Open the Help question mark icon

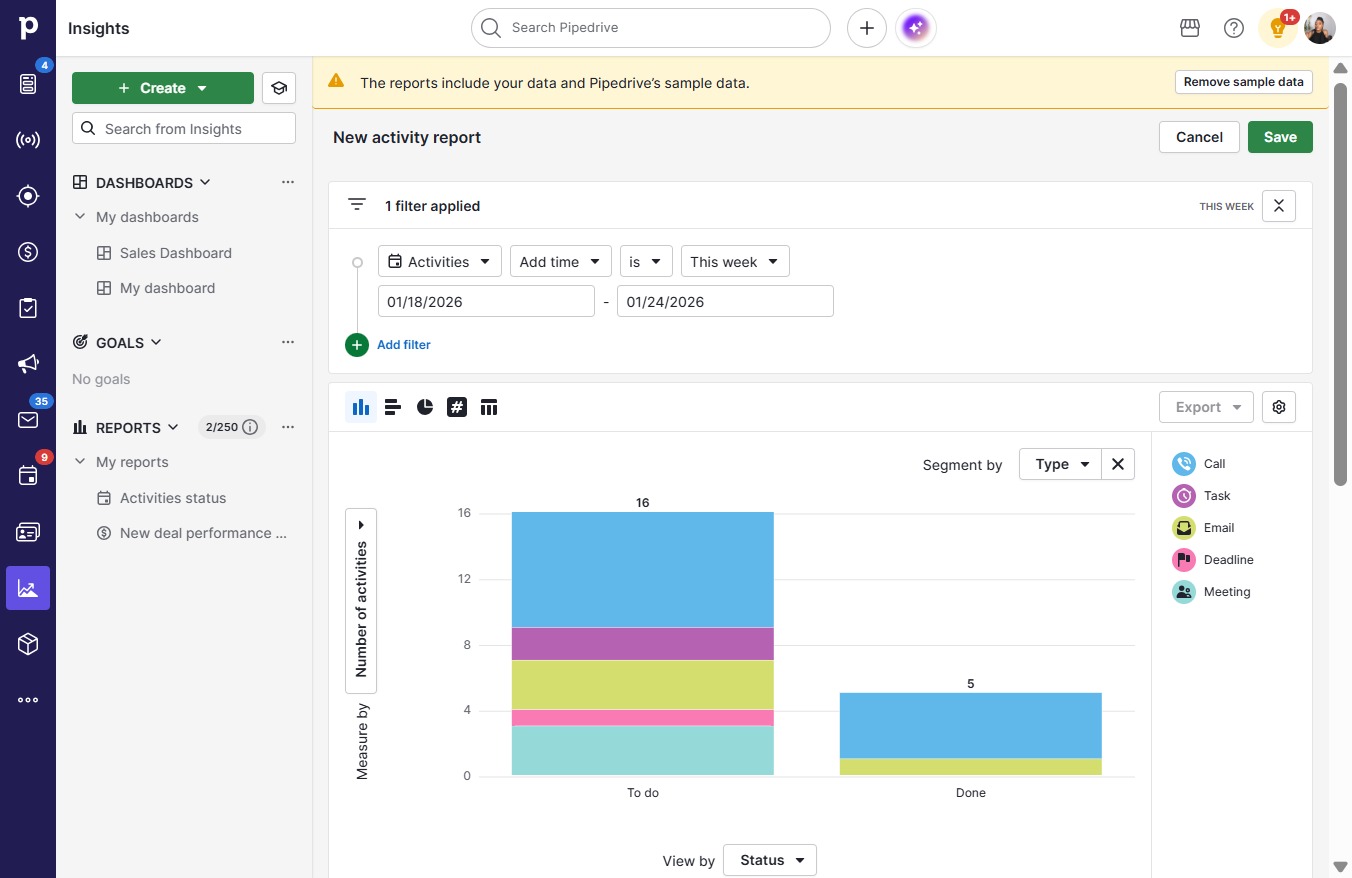tap(1234, 28)
